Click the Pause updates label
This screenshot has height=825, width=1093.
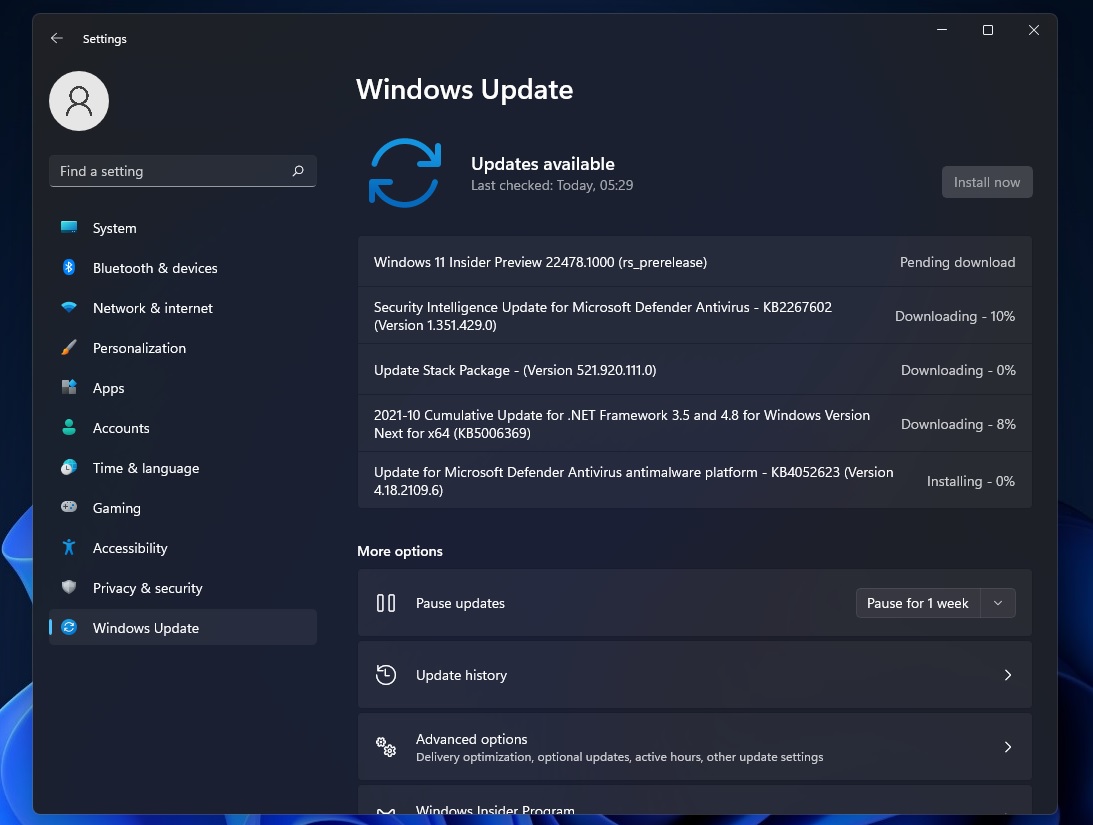click(x=460, y=603)
